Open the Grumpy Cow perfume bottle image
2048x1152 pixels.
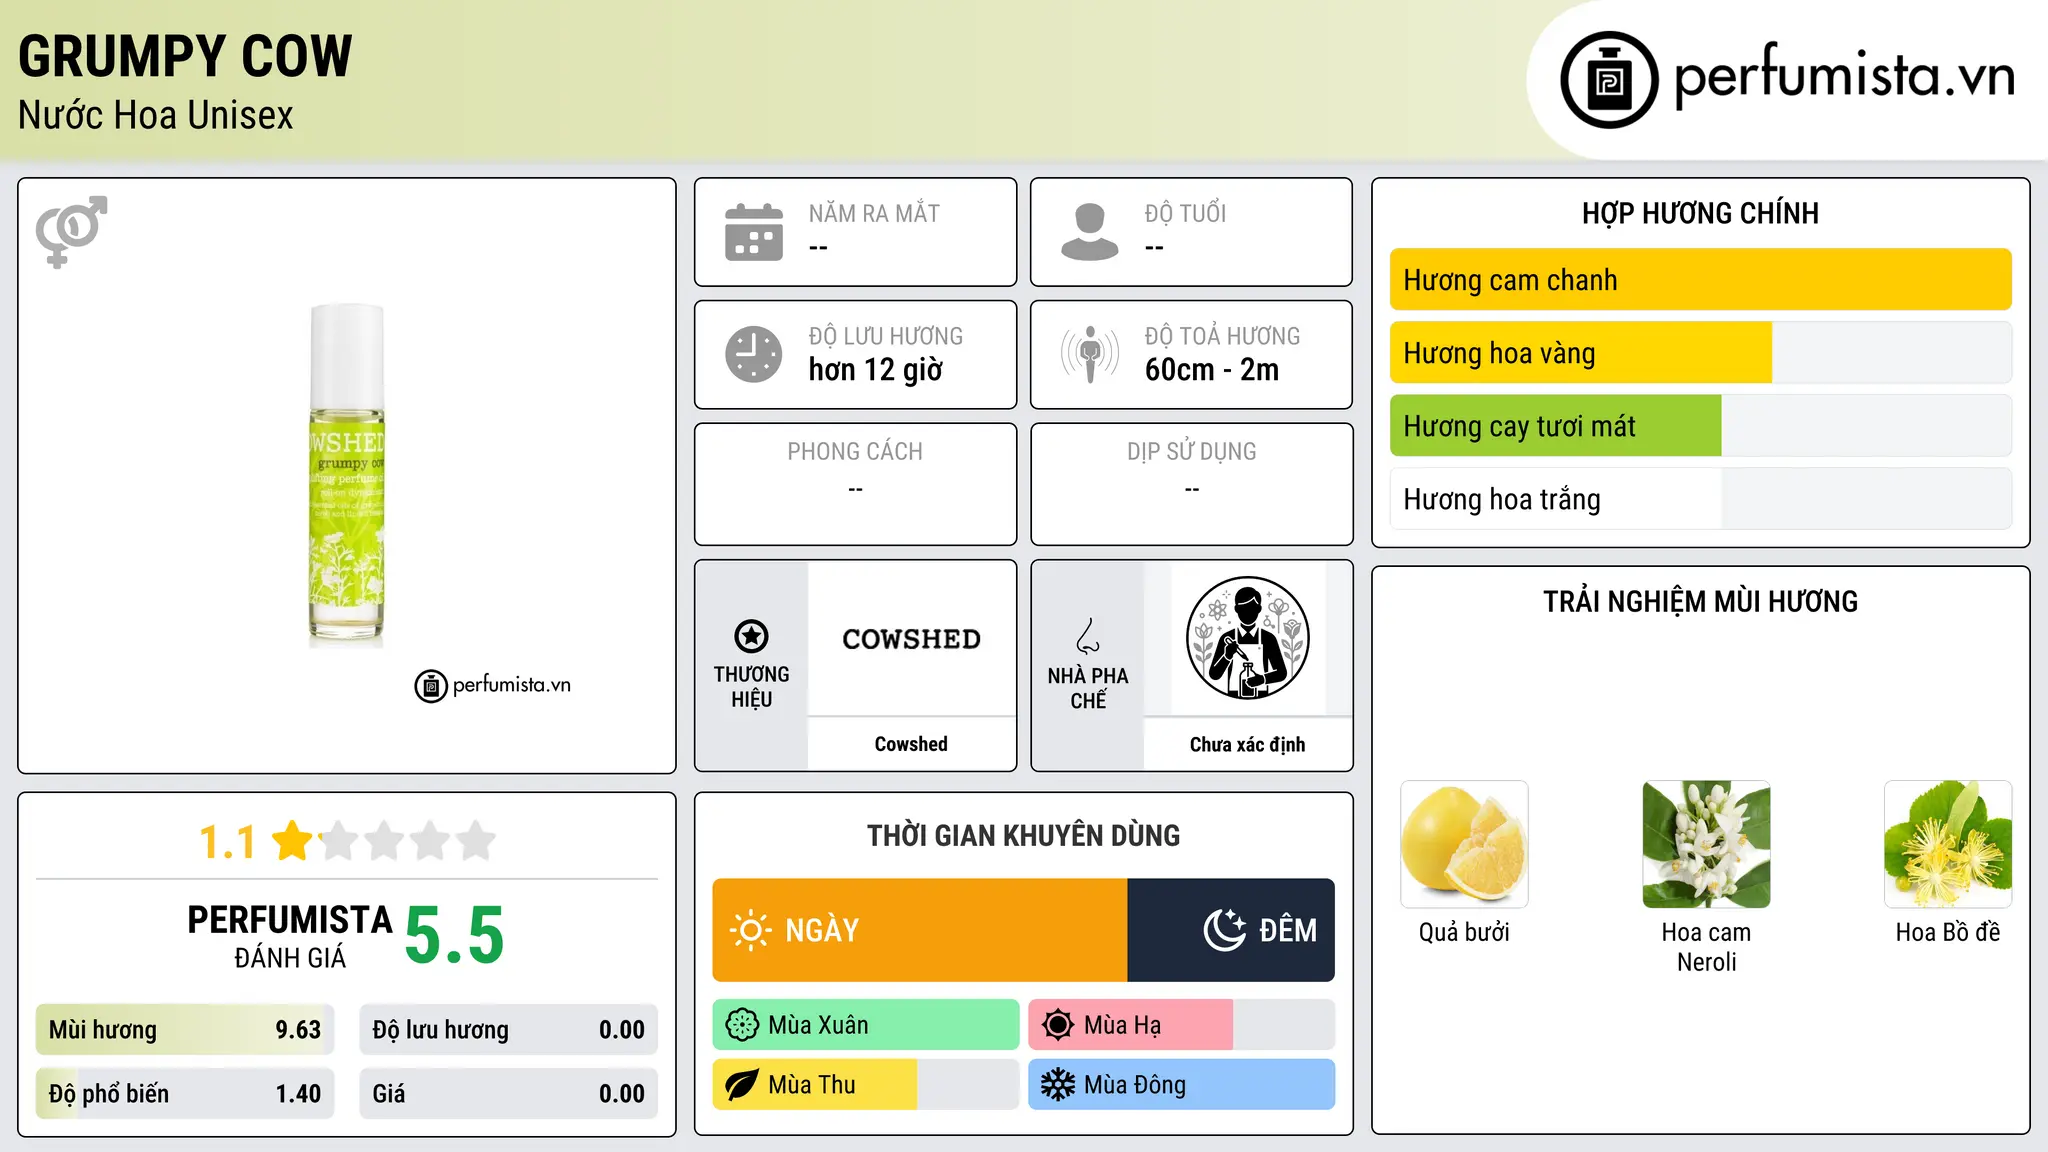(x=346, y=476)
